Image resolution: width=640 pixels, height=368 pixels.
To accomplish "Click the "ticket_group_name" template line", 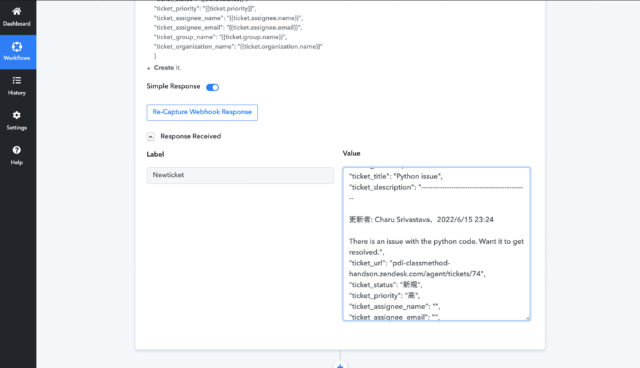I will [220, 37].
